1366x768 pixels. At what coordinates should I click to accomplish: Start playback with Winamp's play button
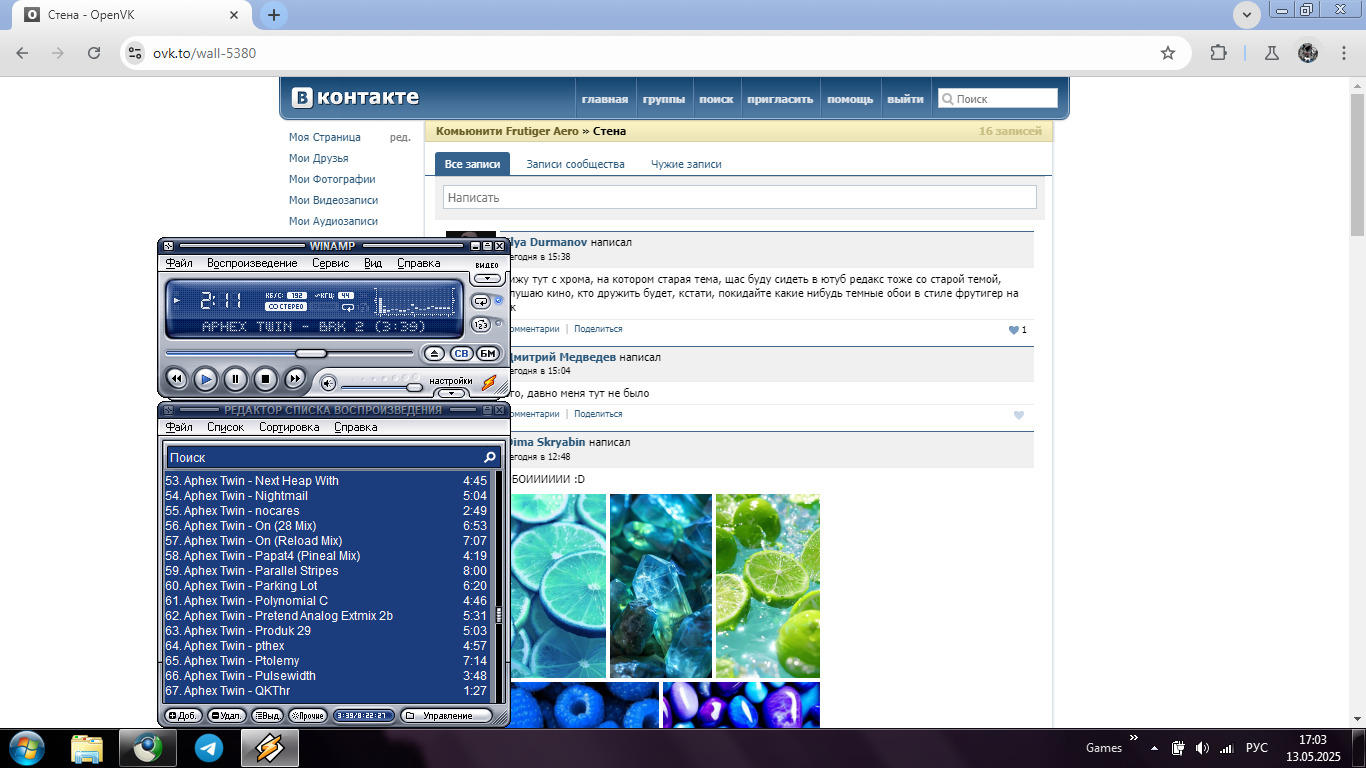[x=205, y=379]
